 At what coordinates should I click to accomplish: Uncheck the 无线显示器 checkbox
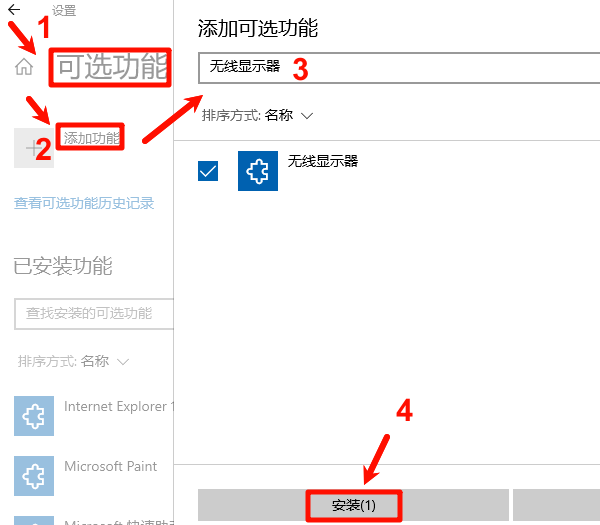(x=208, y=171)
